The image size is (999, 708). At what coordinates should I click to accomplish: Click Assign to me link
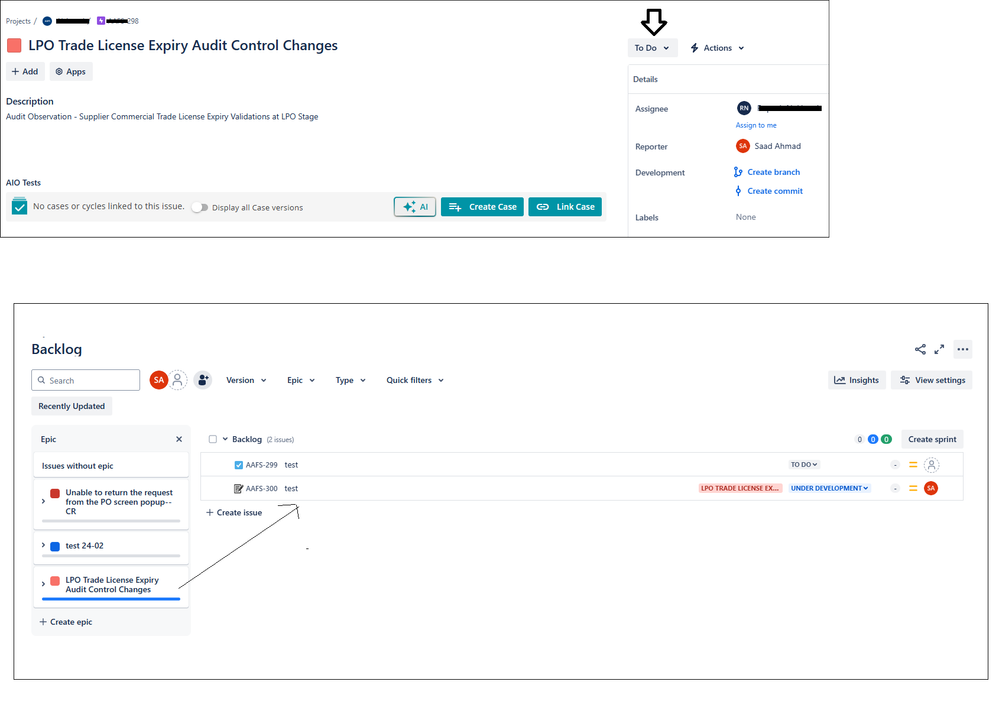(x=756, y=125)
